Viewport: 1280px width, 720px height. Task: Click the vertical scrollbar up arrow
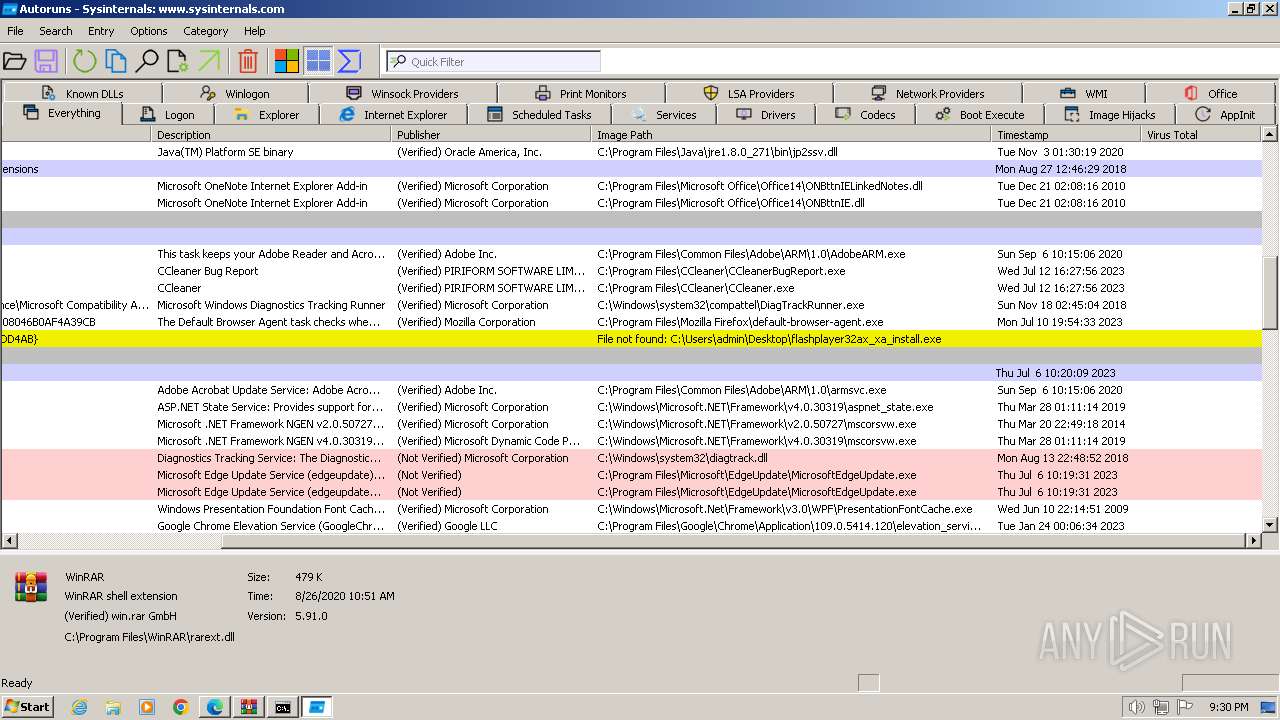point(1271,134)
